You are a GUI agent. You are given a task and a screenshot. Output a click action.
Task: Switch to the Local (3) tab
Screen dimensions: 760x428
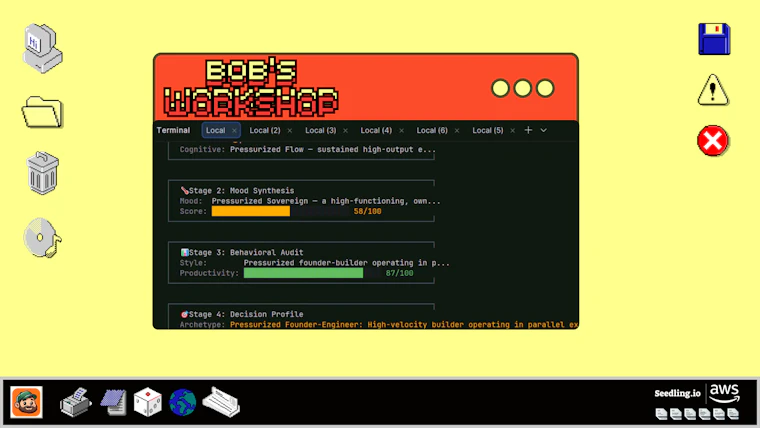pyautogui.click(x=320, y=130)
